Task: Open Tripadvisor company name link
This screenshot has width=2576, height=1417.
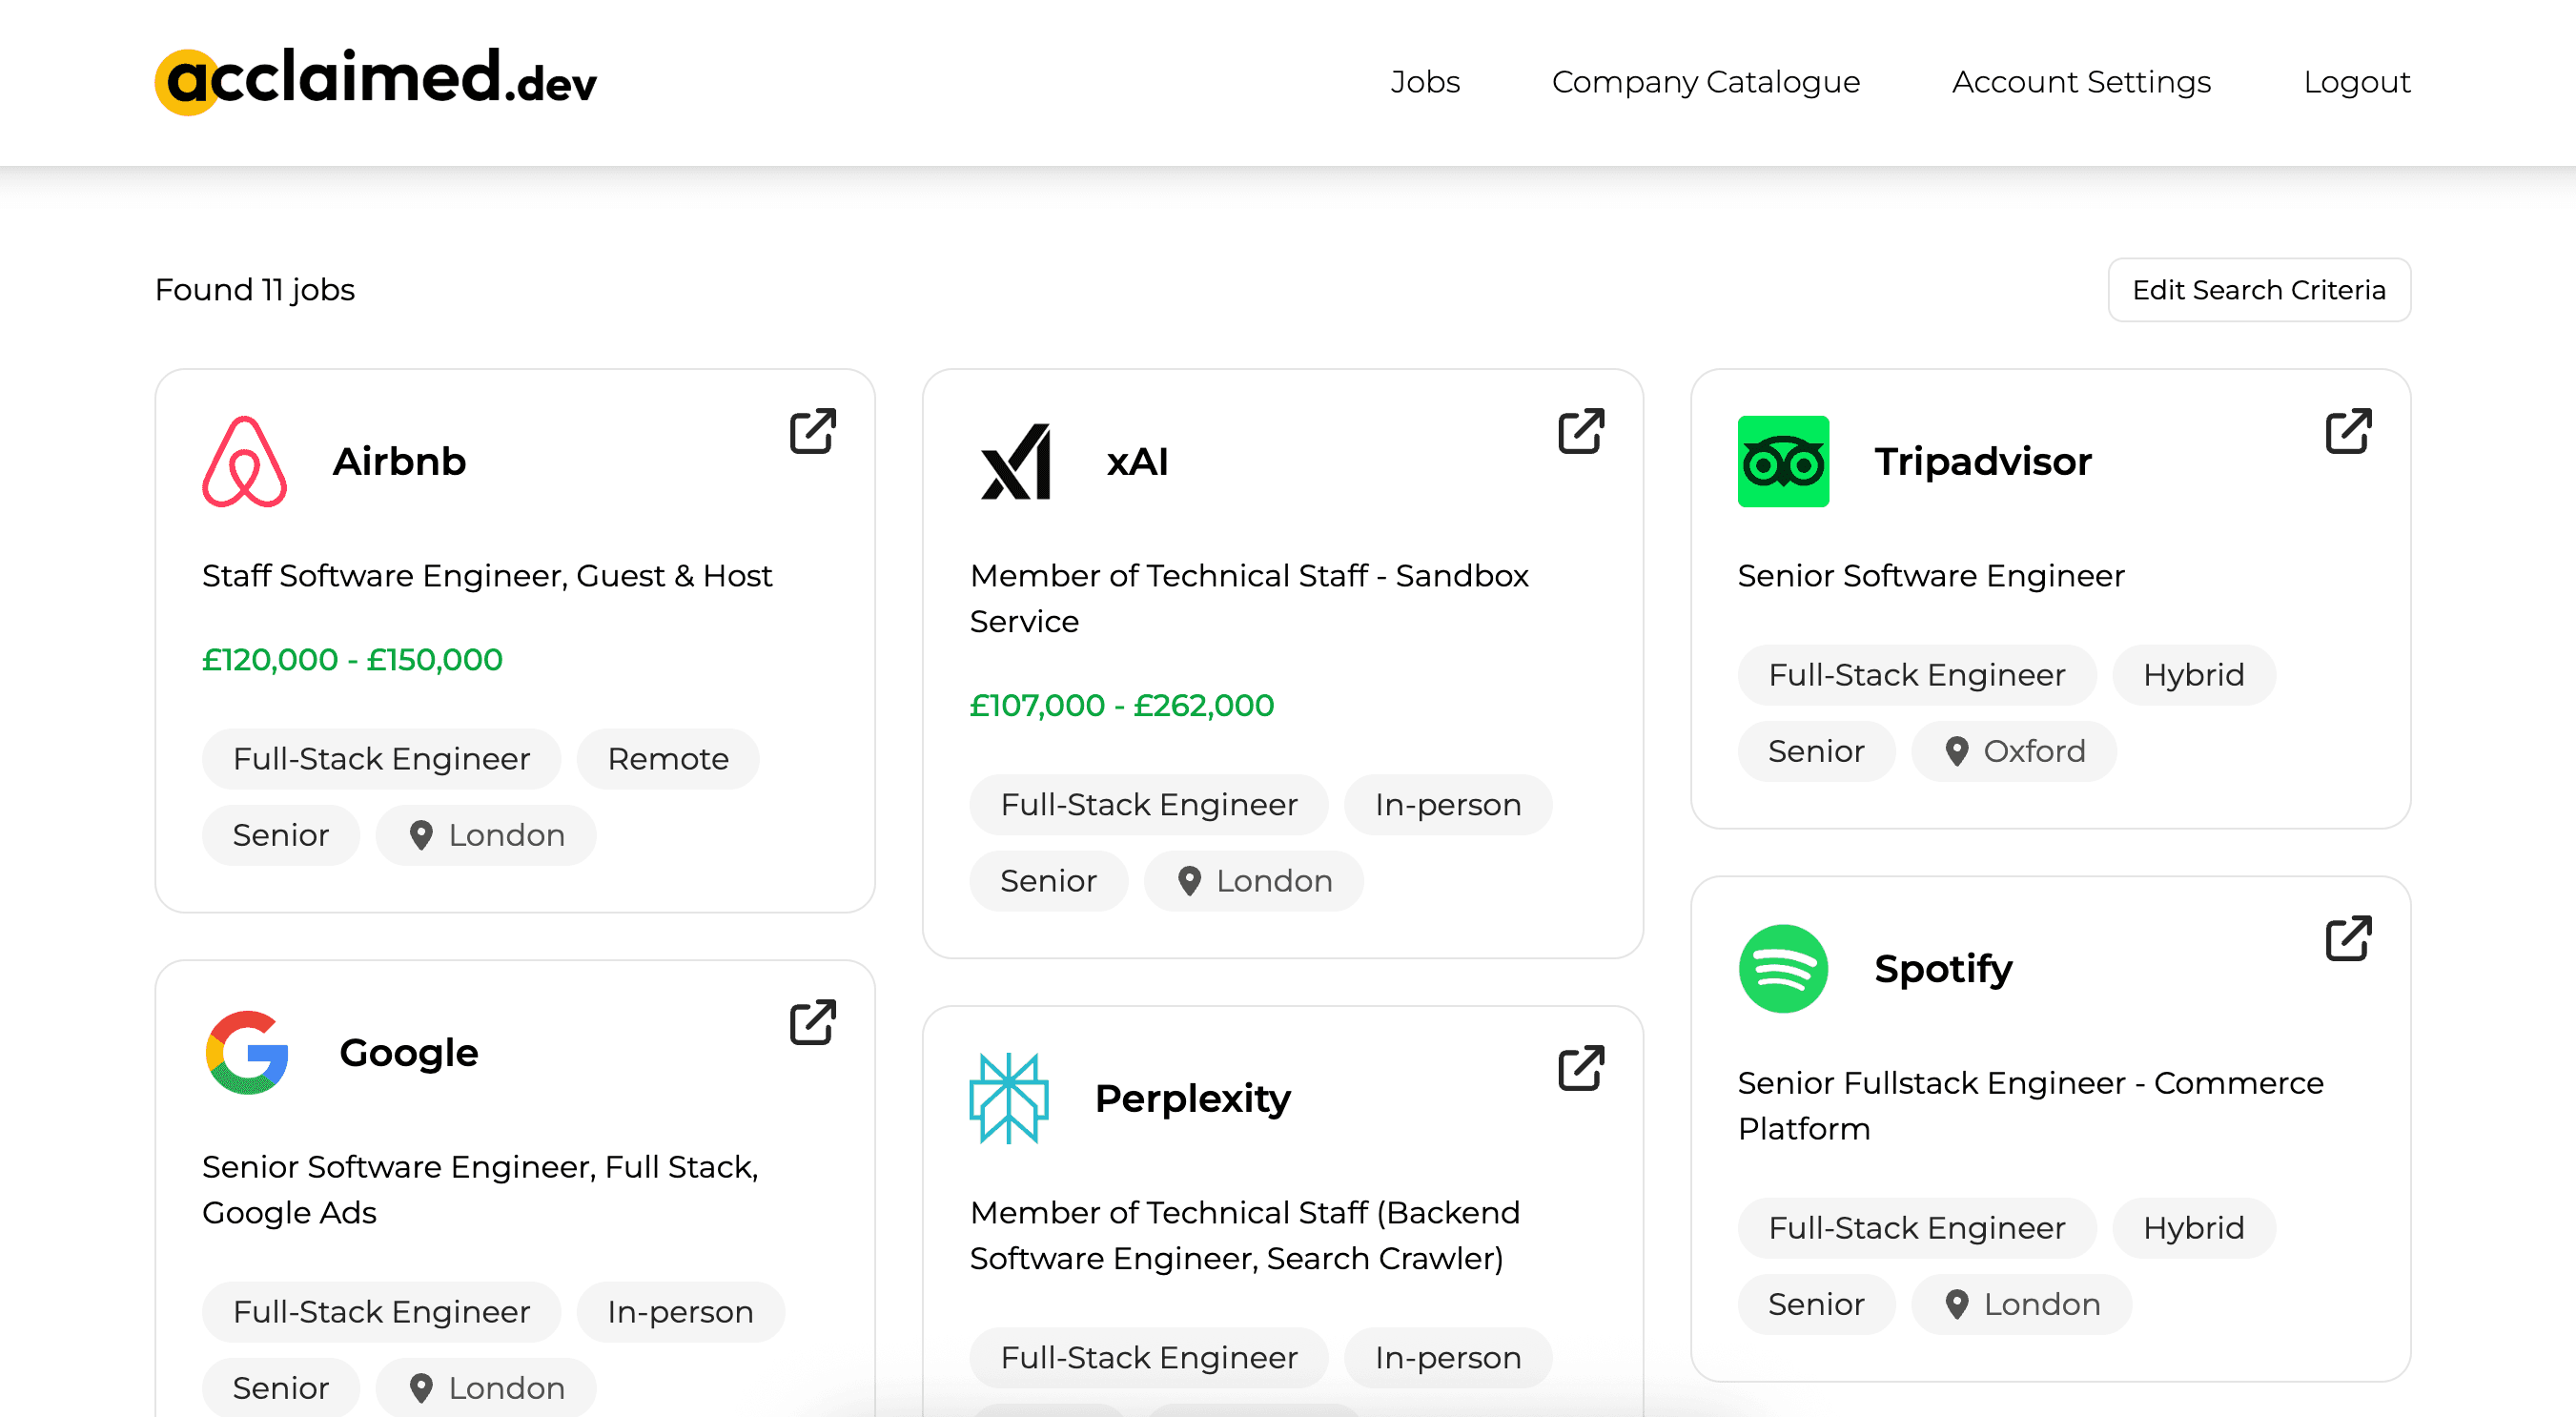Action: point(1983,461)
